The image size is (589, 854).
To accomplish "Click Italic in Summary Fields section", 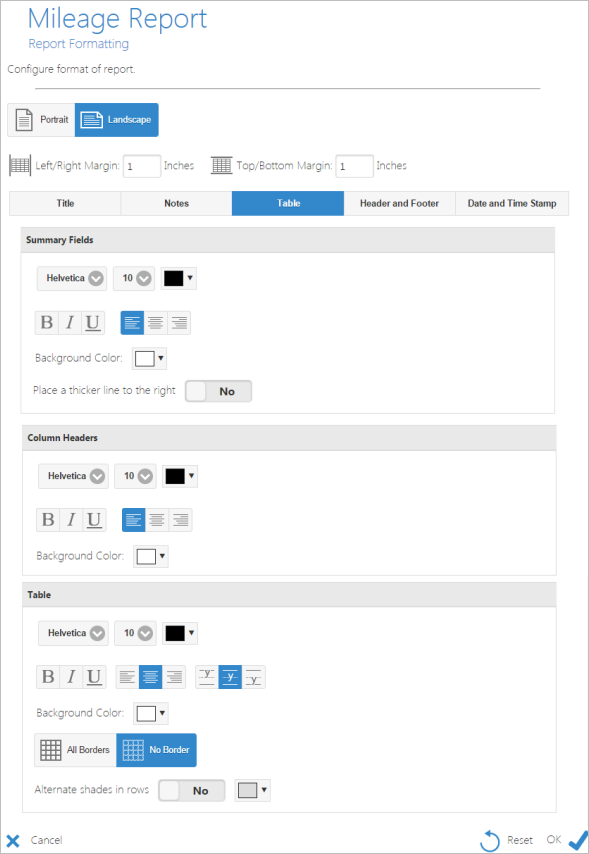I will (70, 323).
